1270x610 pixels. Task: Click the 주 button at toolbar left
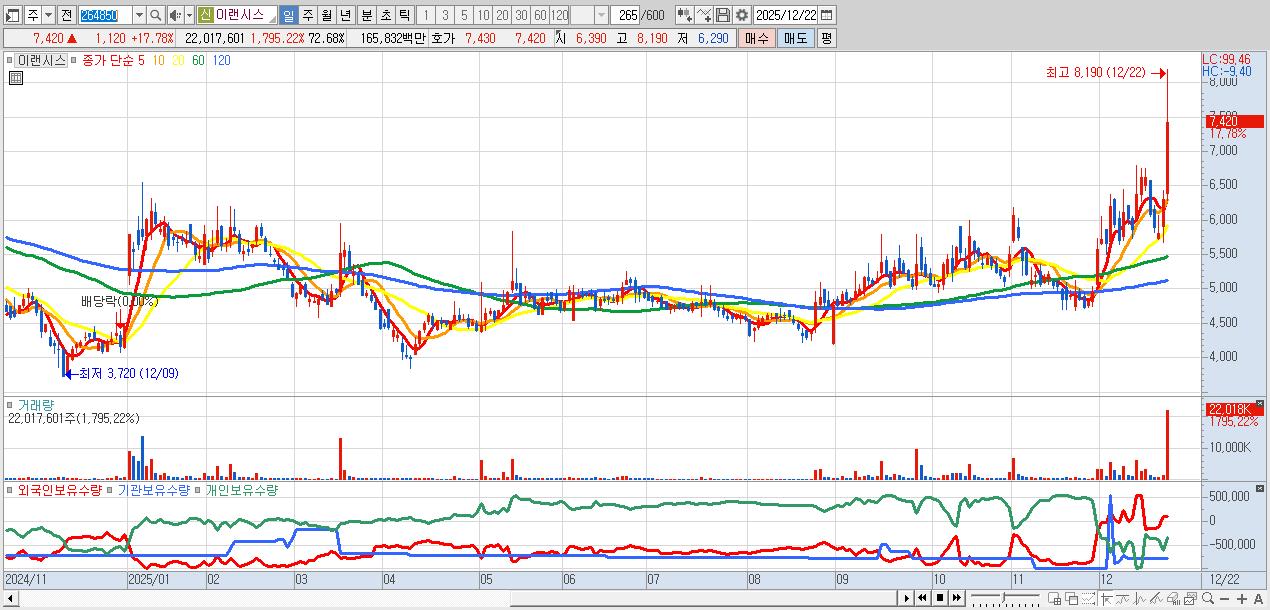[32, 16]
